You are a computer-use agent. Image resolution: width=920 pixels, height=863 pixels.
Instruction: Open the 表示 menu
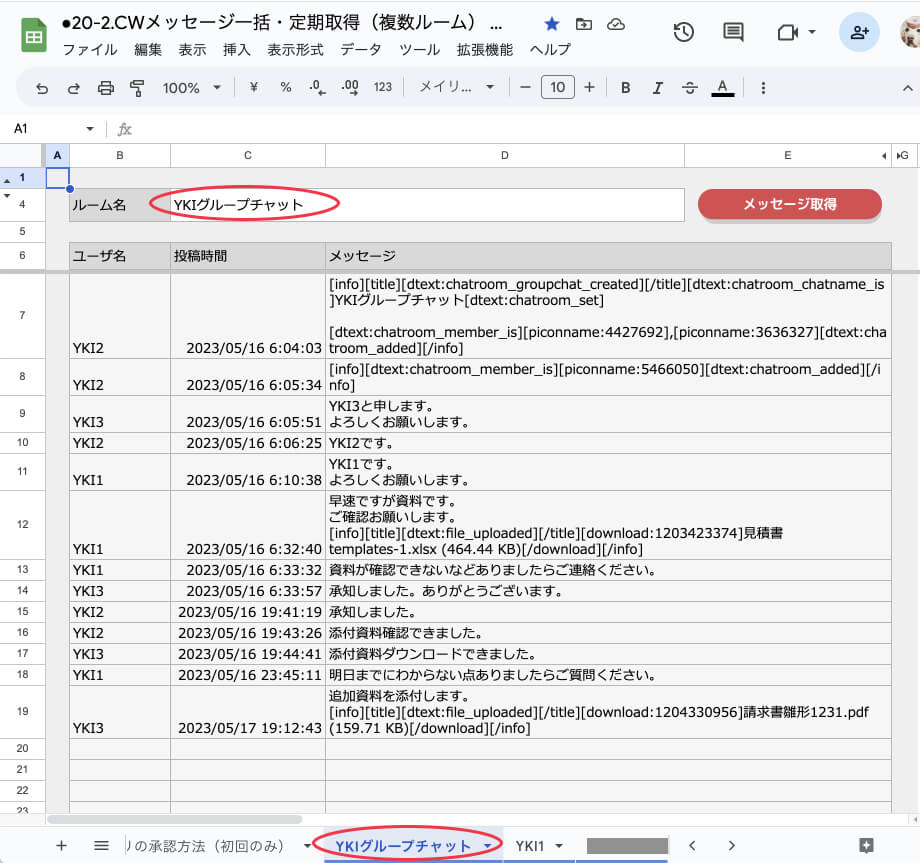[x=192, y=50]
